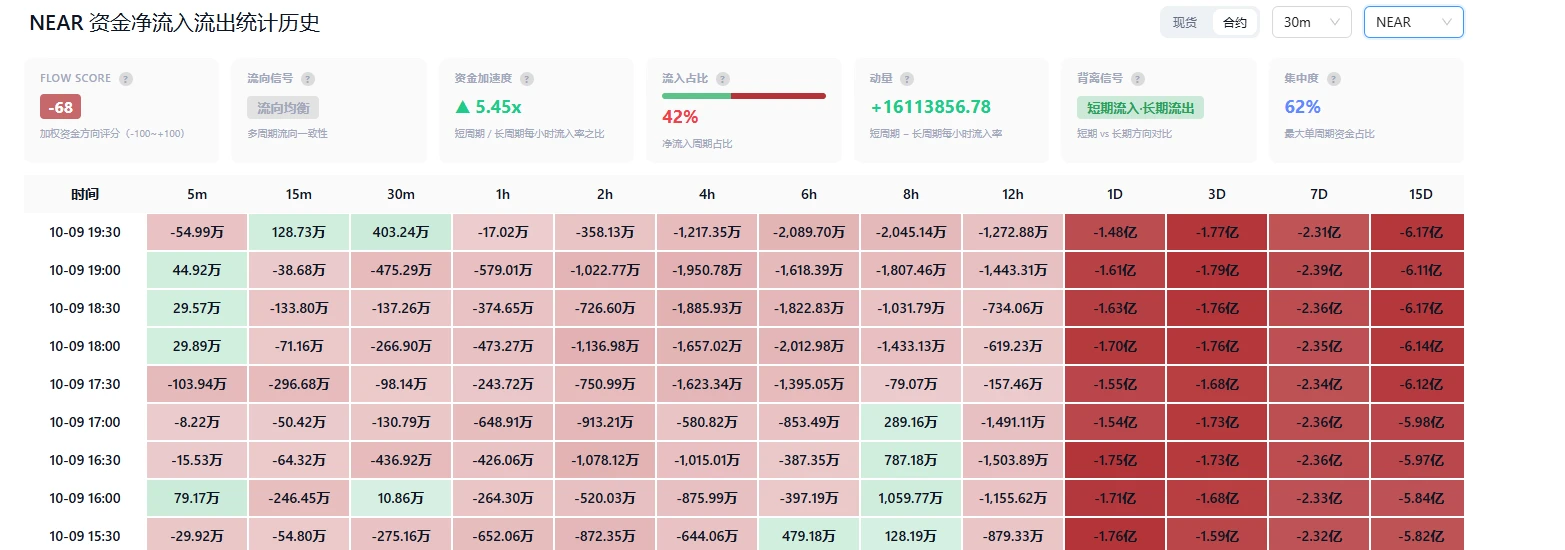The height and width of the screenshot is (550, 1565).
Task: Click the 1h column header
Action: coord(503,194)
